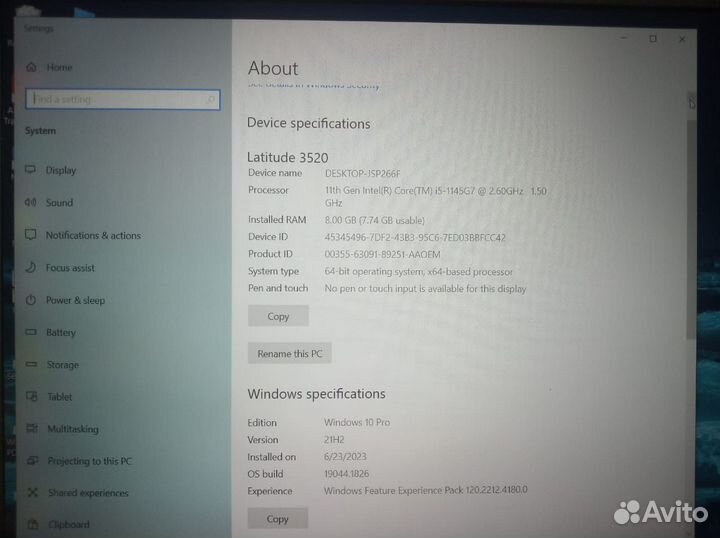Click the version value 21H2
Image resolution: width=720 pixels, height=538 pixels.
(334, 439)
